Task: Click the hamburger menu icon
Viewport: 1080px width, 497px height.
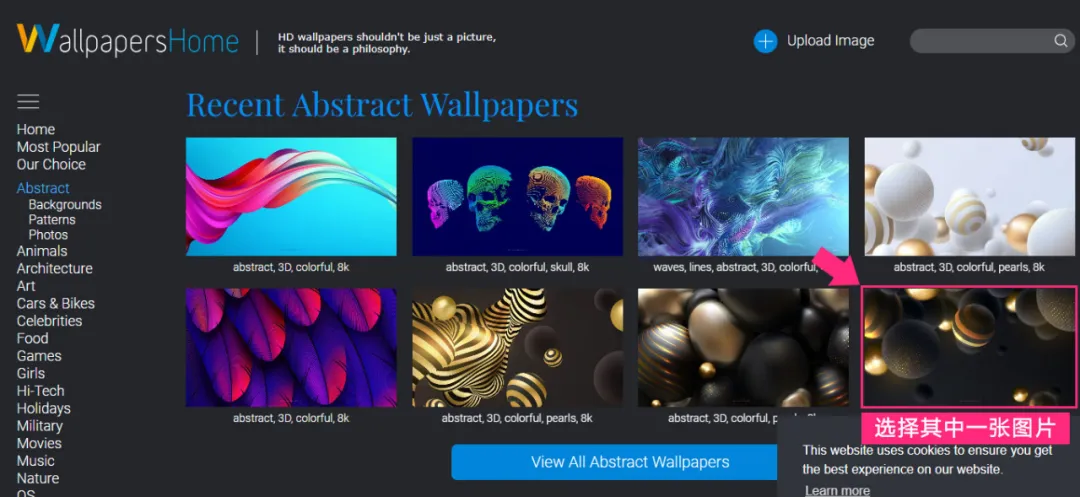Action: click(x=28, y=102)
